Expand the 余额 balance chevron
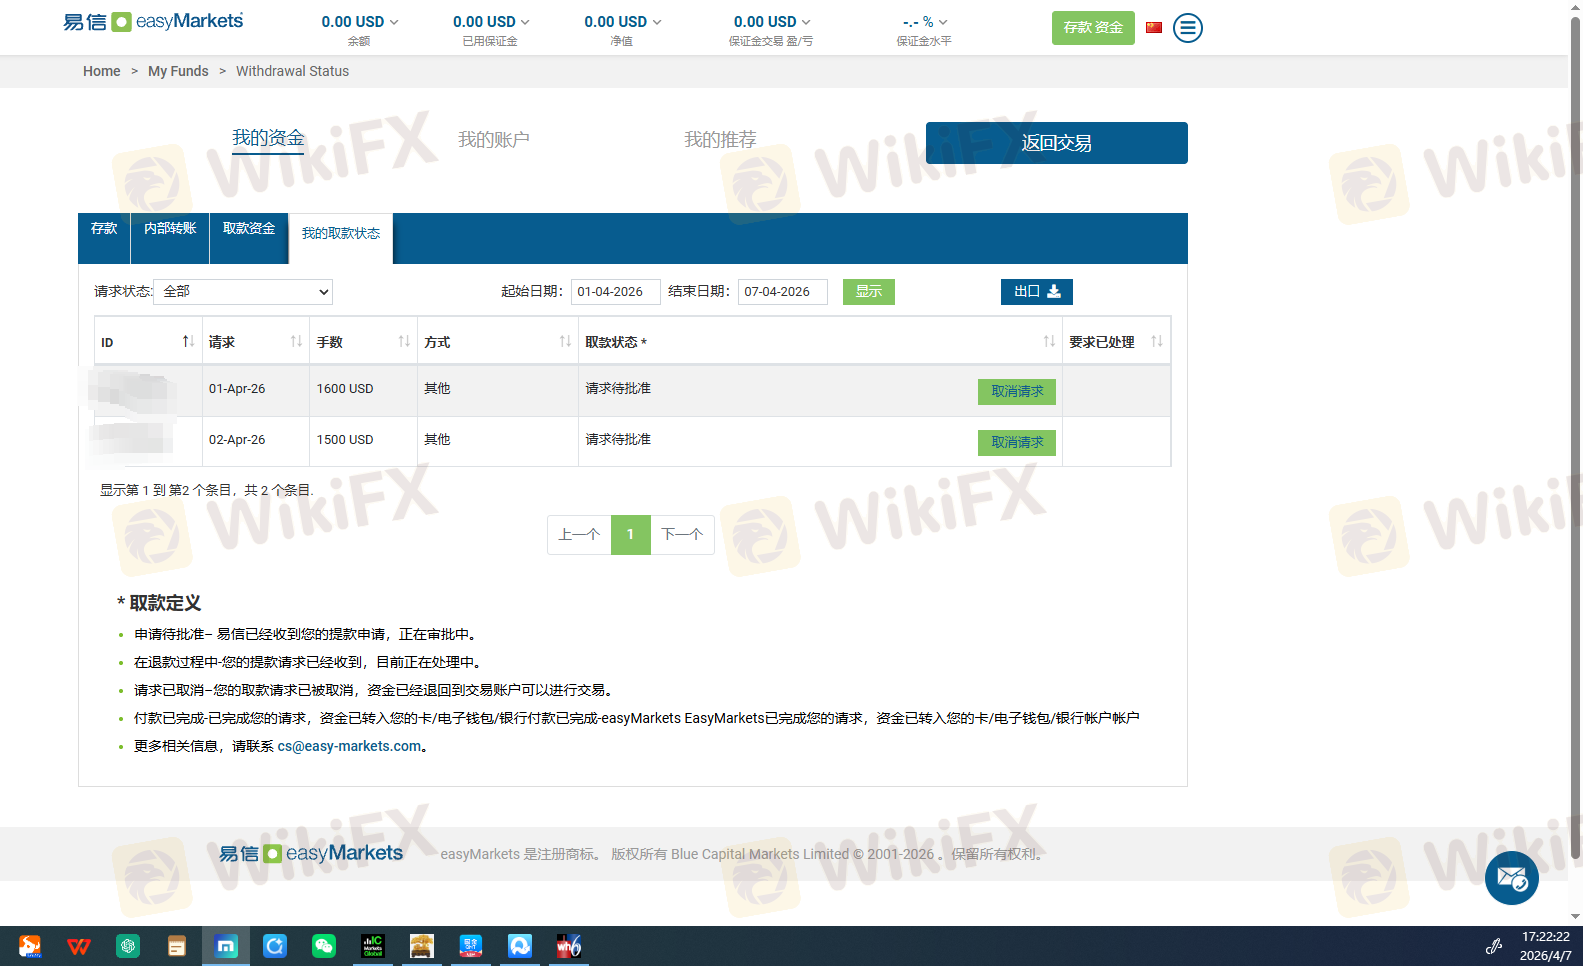Image resolution: width=1583 pixels, height=966 pixels. tap(394, 22)
